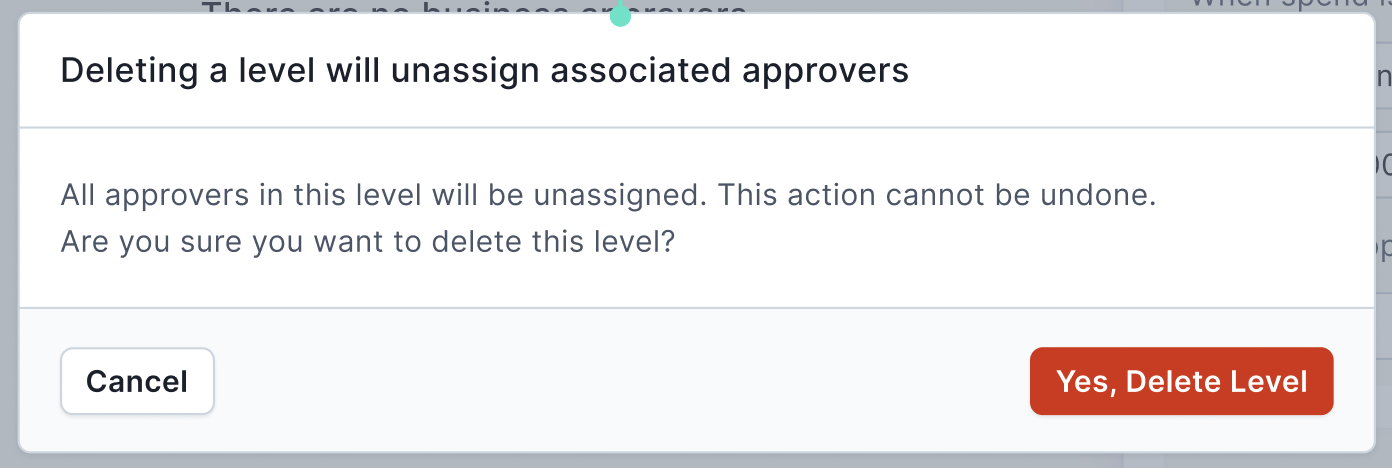Click the question "Are you sure you want to delete this level?"
The width and height of the screenshot is (1392, 468).
click(x=367, y=241)
